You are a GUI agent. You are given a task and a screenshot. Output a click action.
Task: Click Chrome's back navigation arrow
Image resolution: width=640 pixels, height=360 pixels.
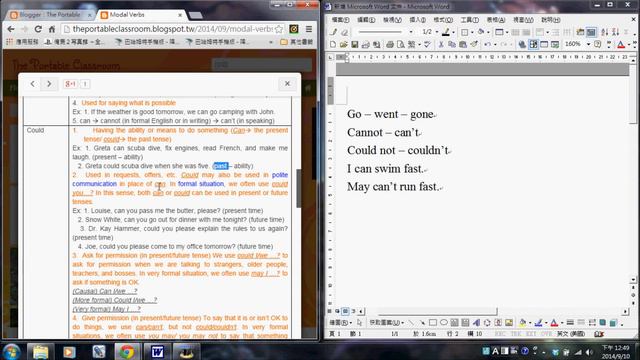click(x=11, y=29)
